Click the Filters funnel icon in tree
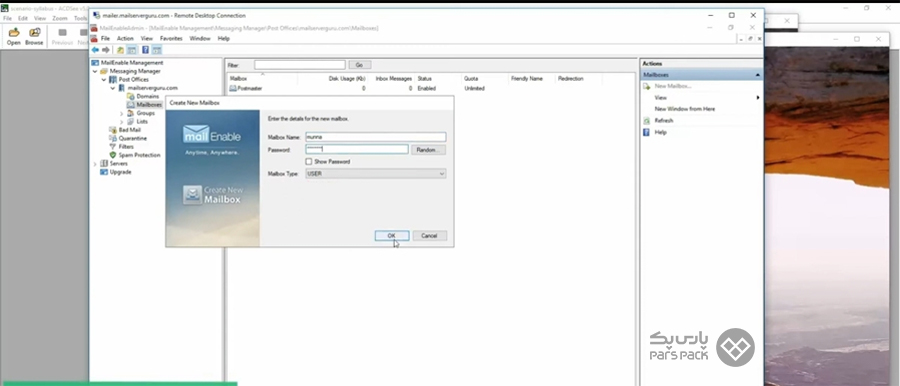 [113, 146]
